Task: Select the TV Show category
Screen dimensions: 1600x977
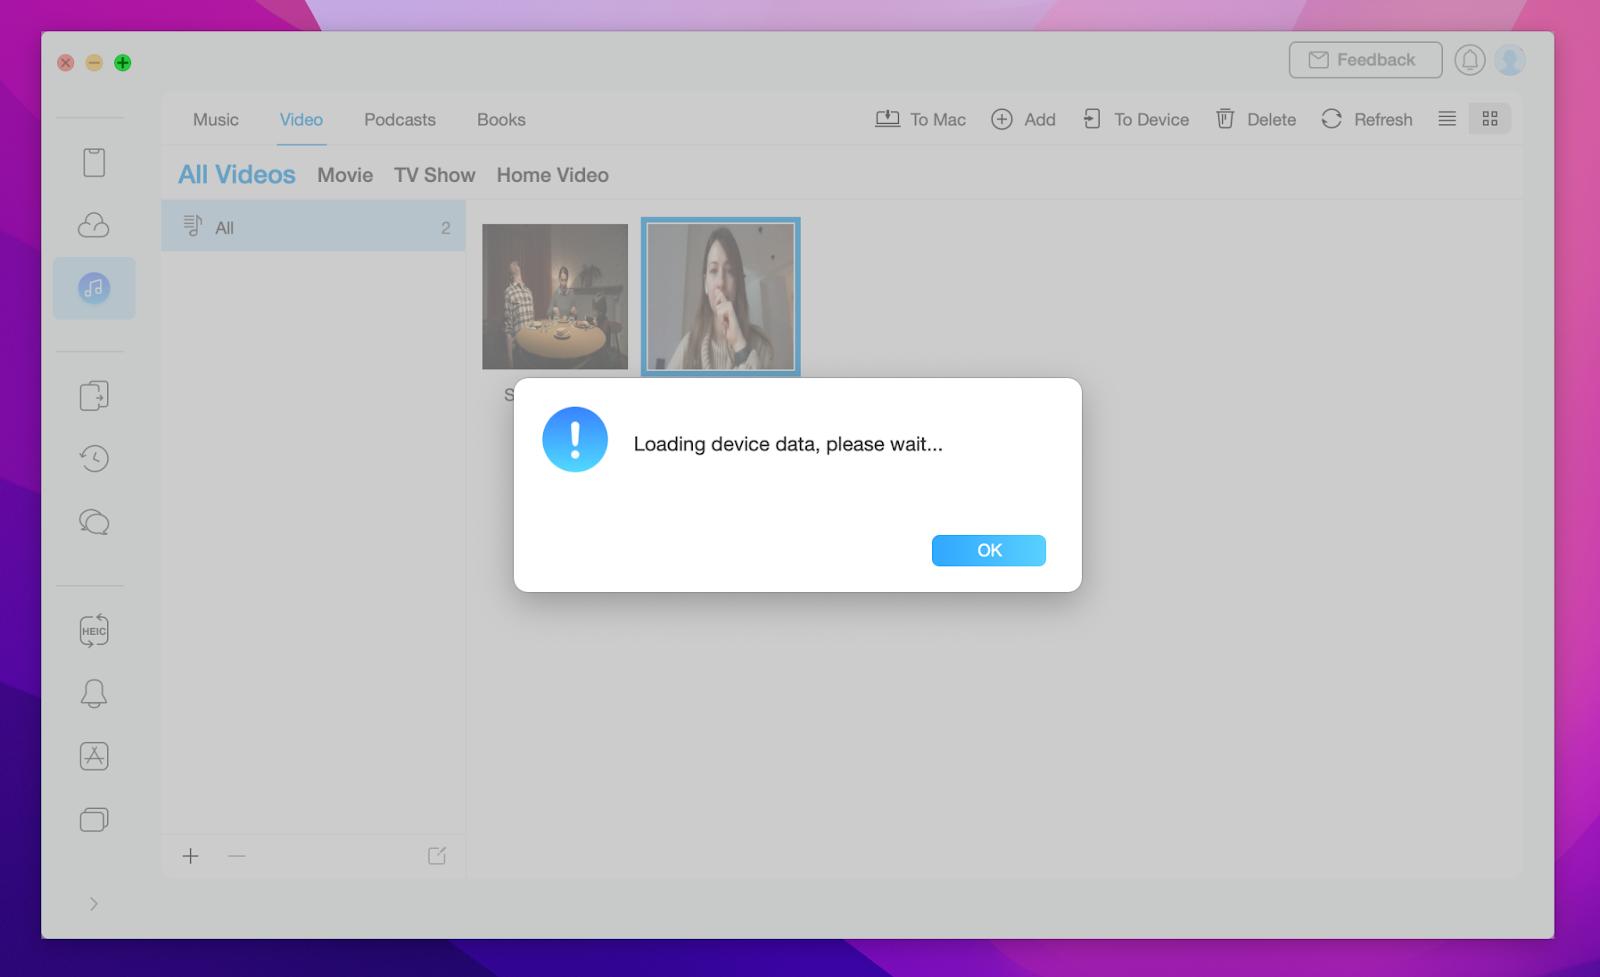Action: pos(435,175)
